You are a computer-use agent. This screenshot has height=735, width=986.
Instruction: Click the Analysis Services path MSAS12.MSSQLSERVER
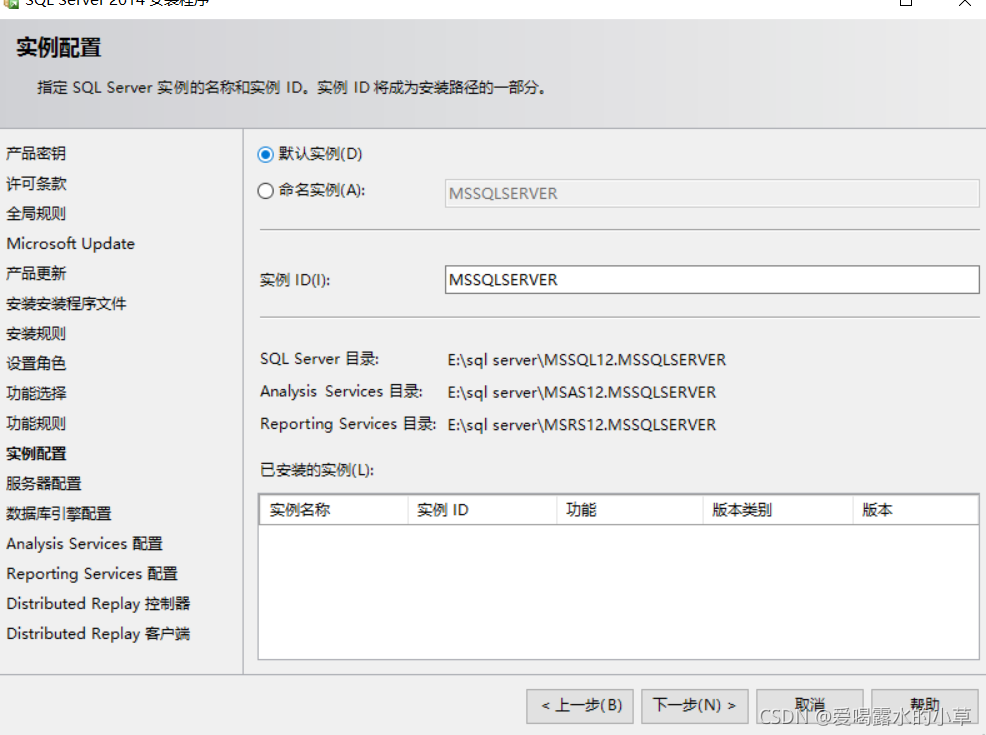point(582,393)
